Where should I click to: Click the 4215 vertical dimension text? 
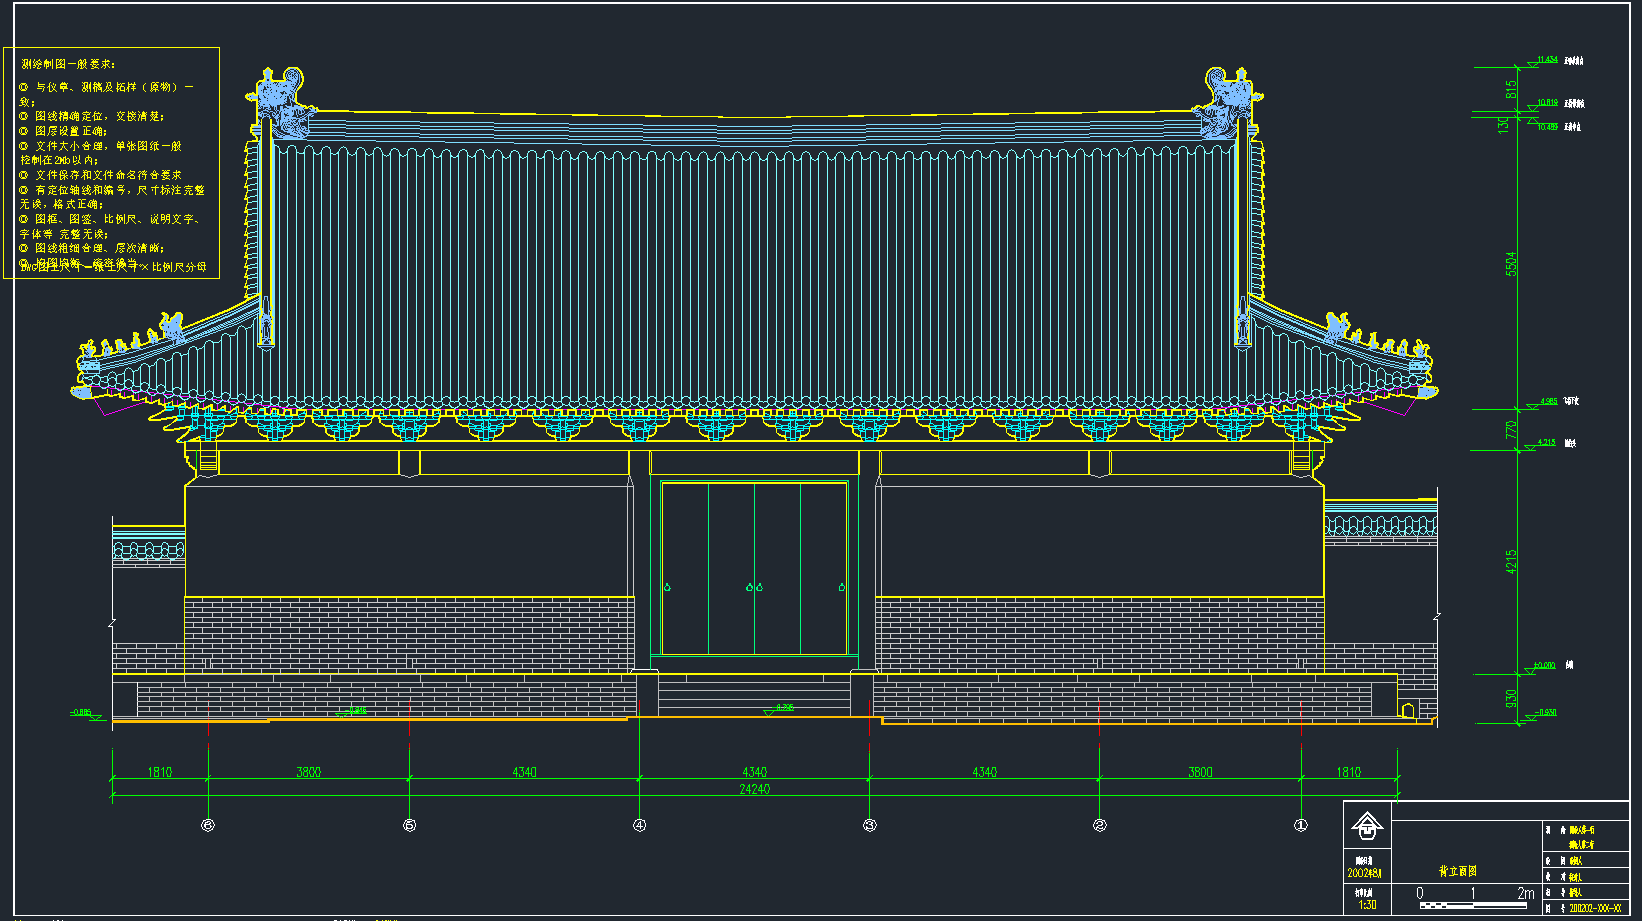click(1511, 561)
